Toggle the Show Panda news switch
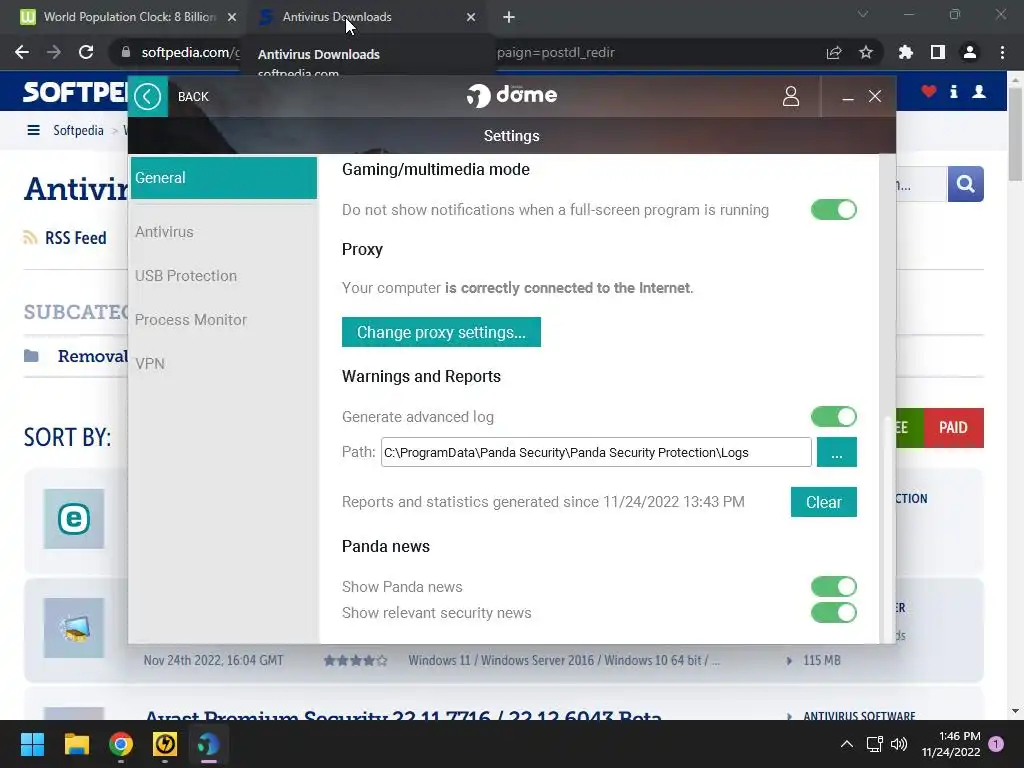This screenshot has height=768, width=1024. (833, 586)
